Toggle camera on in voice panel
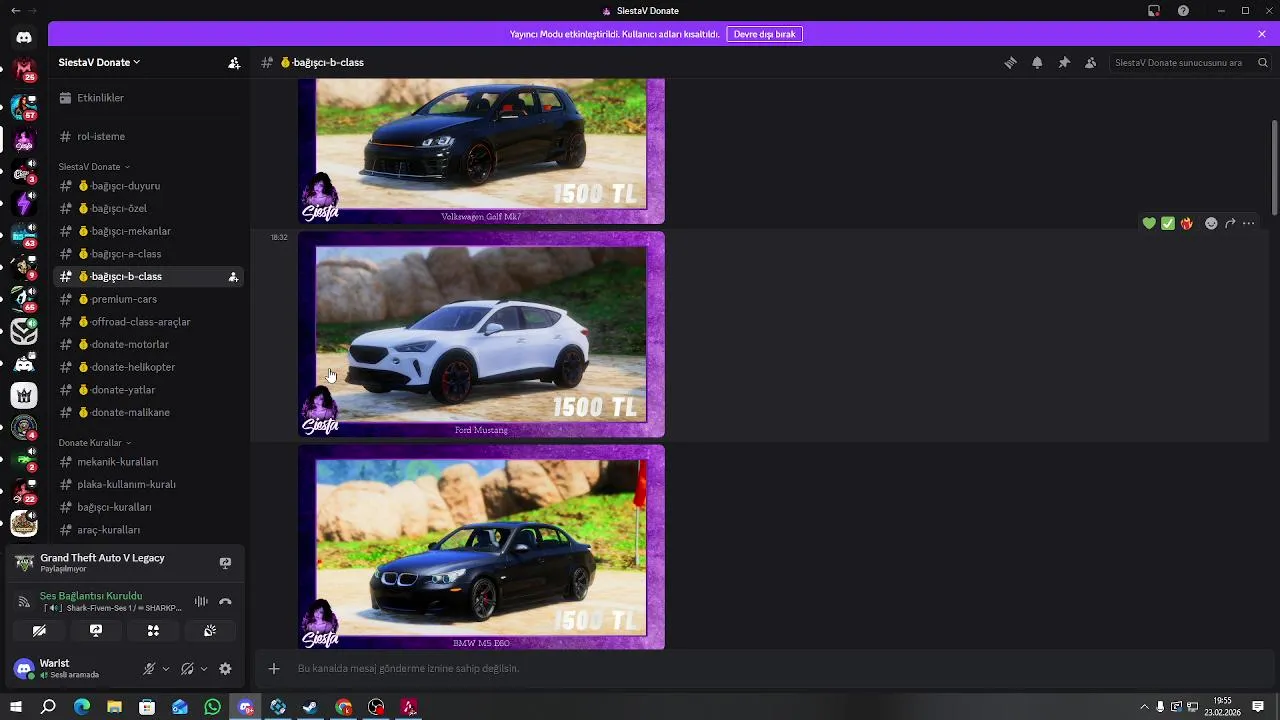This screenshot has width=1280, height=720. coord(39,631)
